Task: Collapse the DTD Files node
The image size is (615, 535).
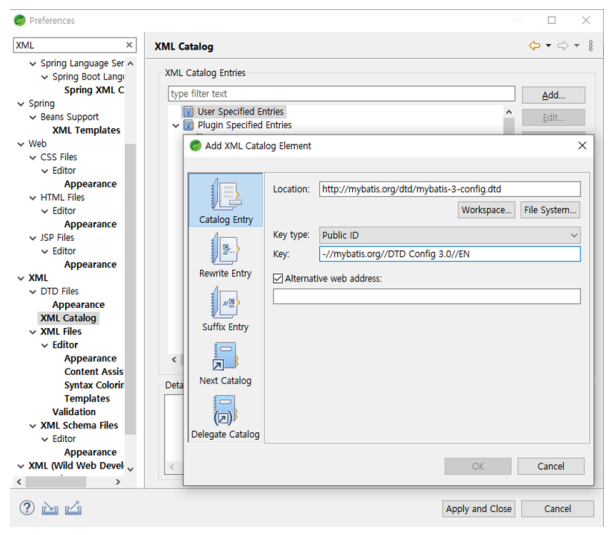Action: point(33,292)
